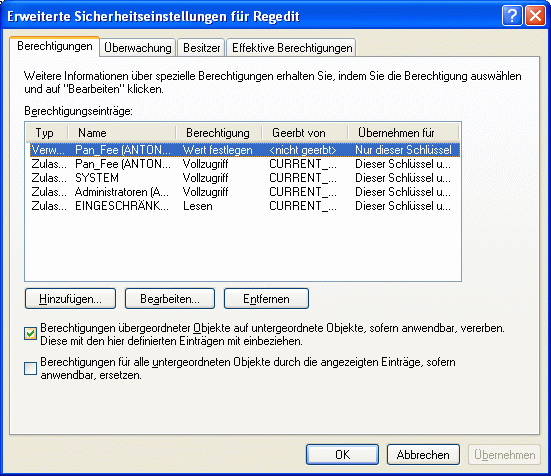Select the Berechtigungen tab
The height and width of the screenshot is (476, 551).
55,46
